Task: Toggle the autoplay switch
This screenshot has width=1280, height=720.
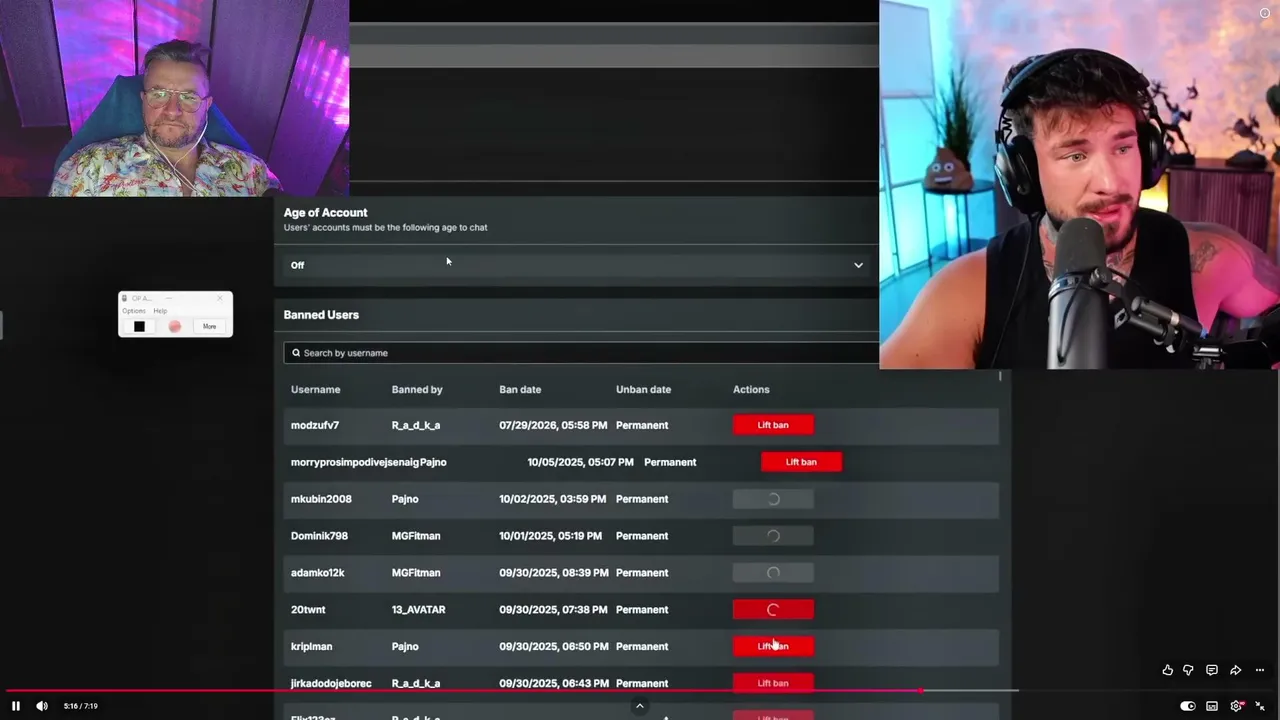Action: click(1188, 706)
